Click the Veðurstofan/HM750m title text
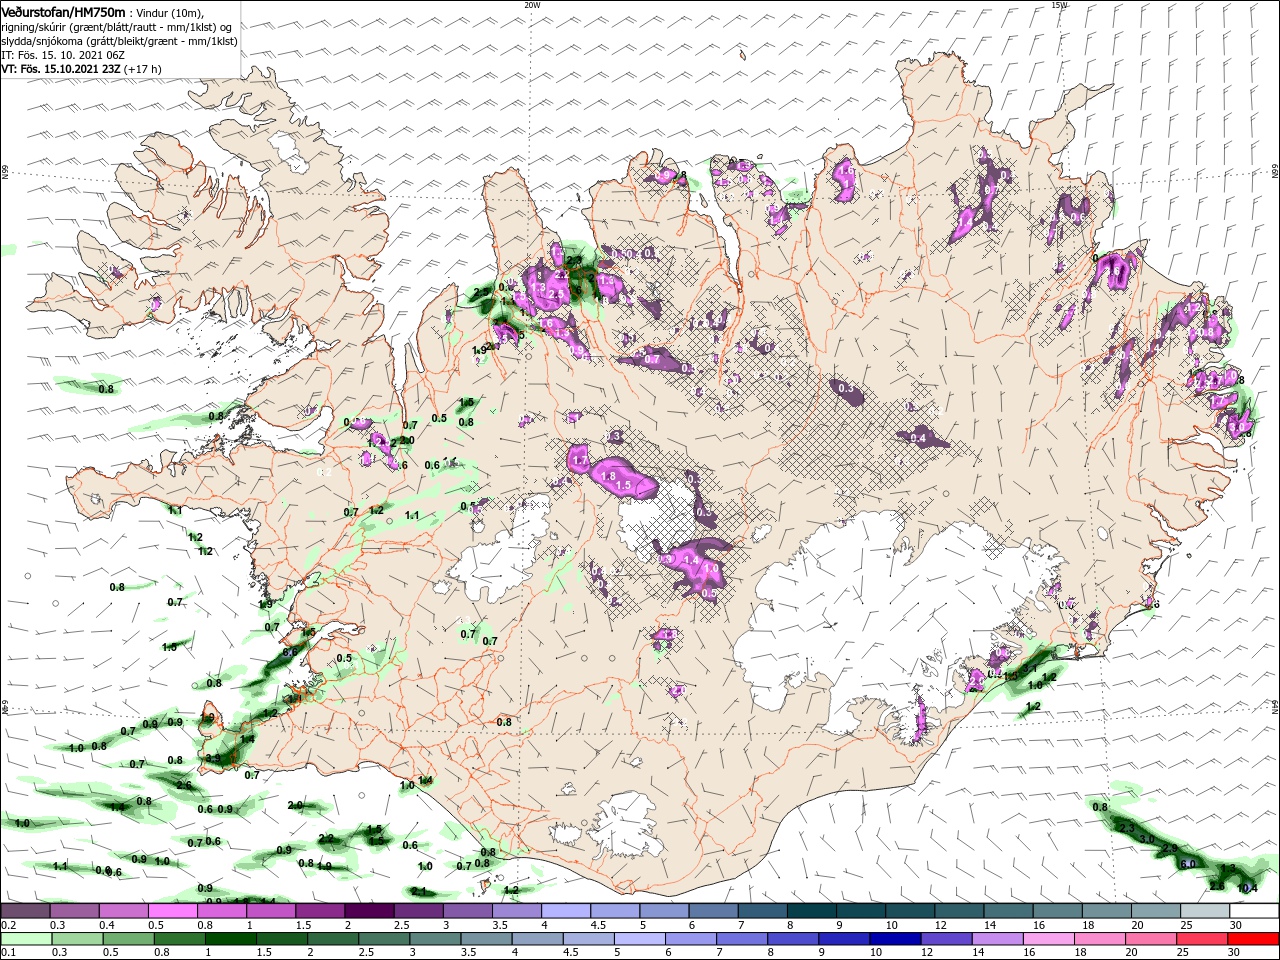 coord(63,12)
